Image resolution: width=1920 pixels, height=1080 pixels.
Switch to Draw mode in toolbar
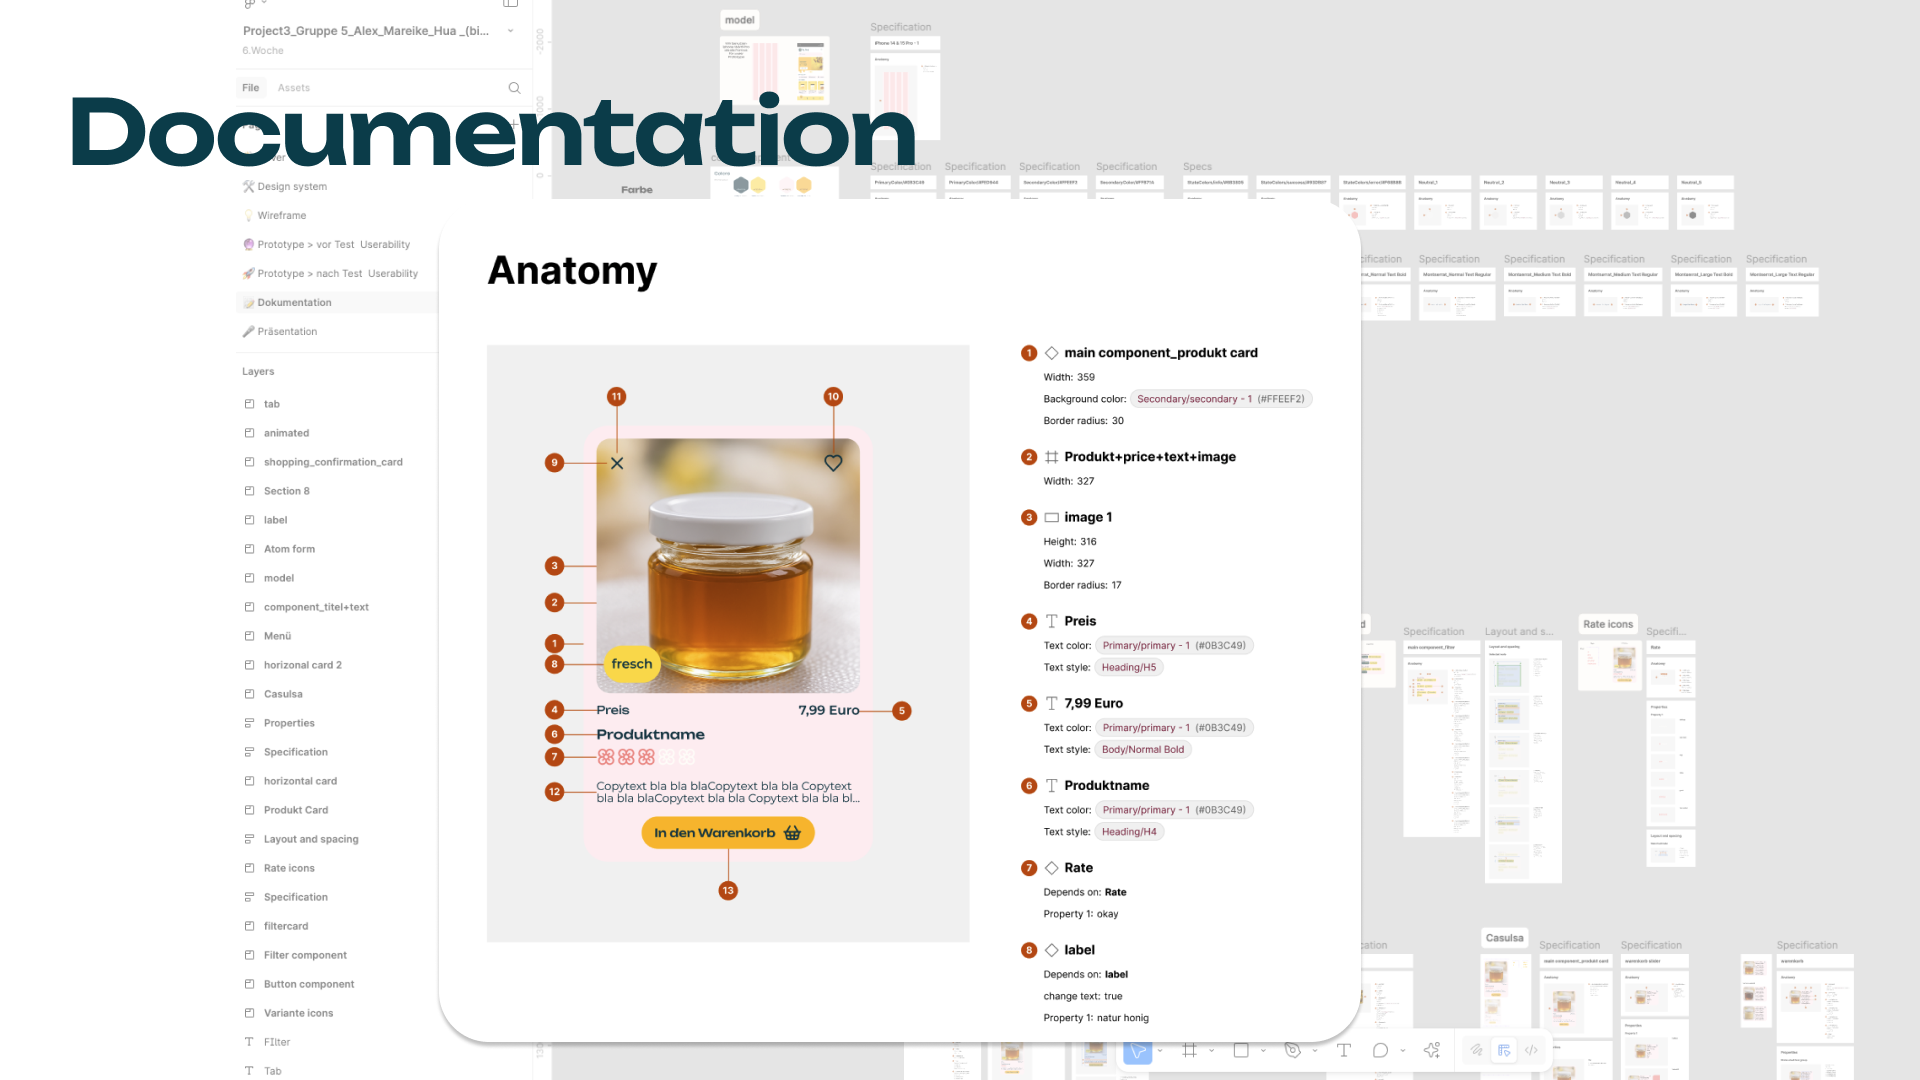pos(1476,1051)
